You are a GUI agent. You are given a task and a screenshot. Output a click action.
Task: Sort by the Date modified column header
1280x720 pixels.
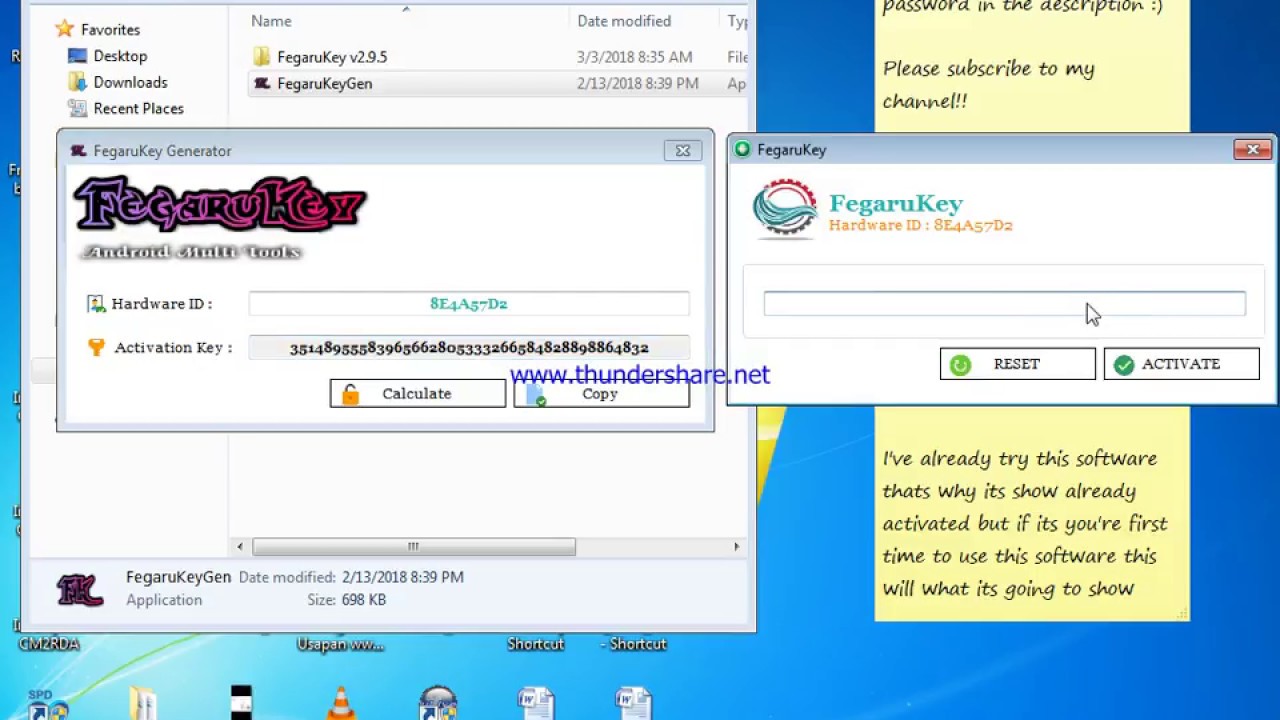tap(624, 21)
